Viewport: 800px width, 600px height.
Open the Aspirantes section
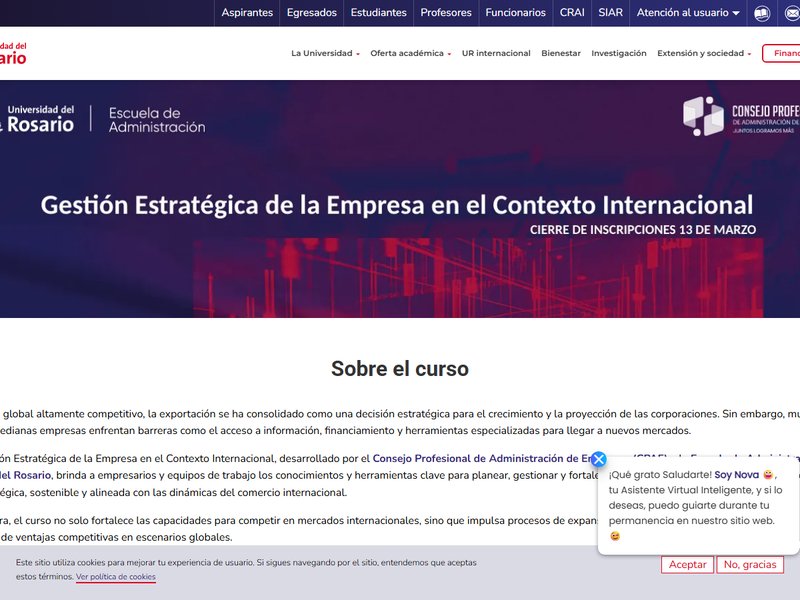point(247,13)
